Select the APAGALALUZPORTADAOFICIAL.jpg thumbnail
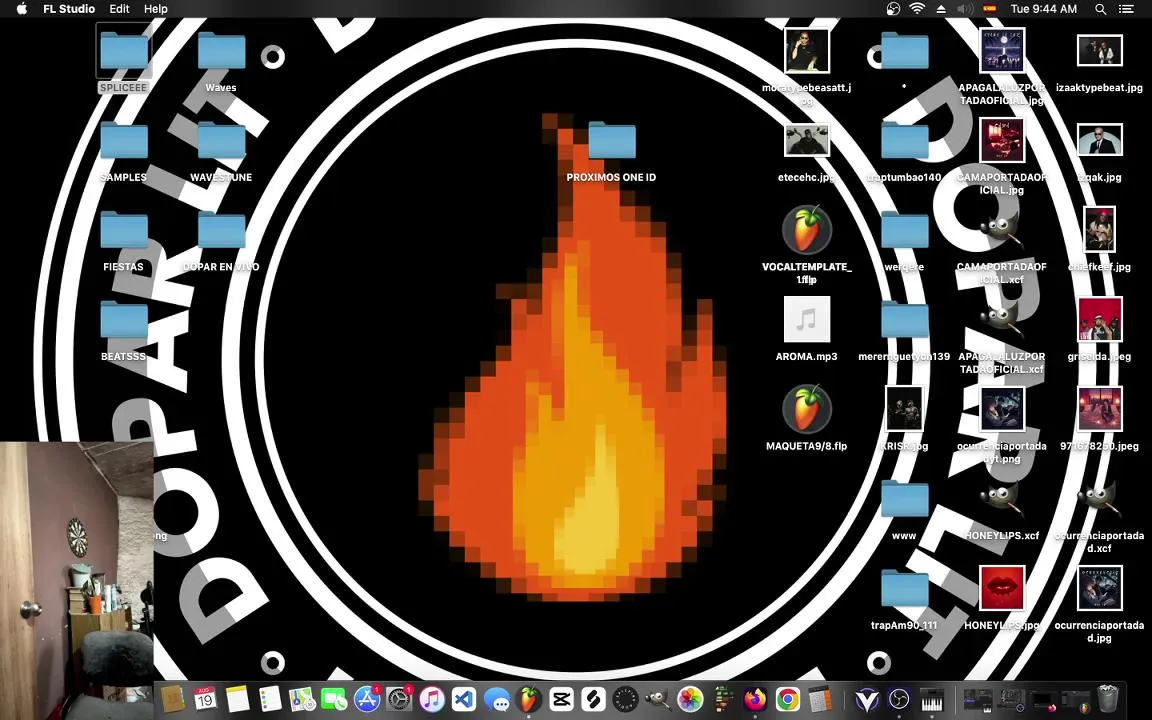The image size is (1152, 720). (x=1002, y=51)
